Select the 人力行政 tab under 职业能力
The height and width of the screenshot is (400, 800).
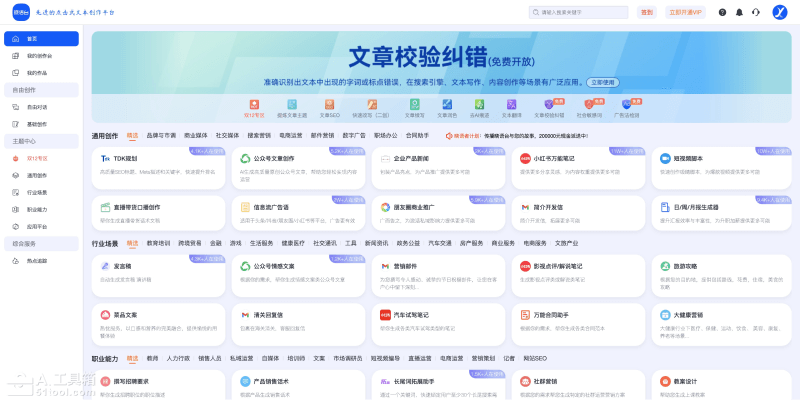pos(178,358)
